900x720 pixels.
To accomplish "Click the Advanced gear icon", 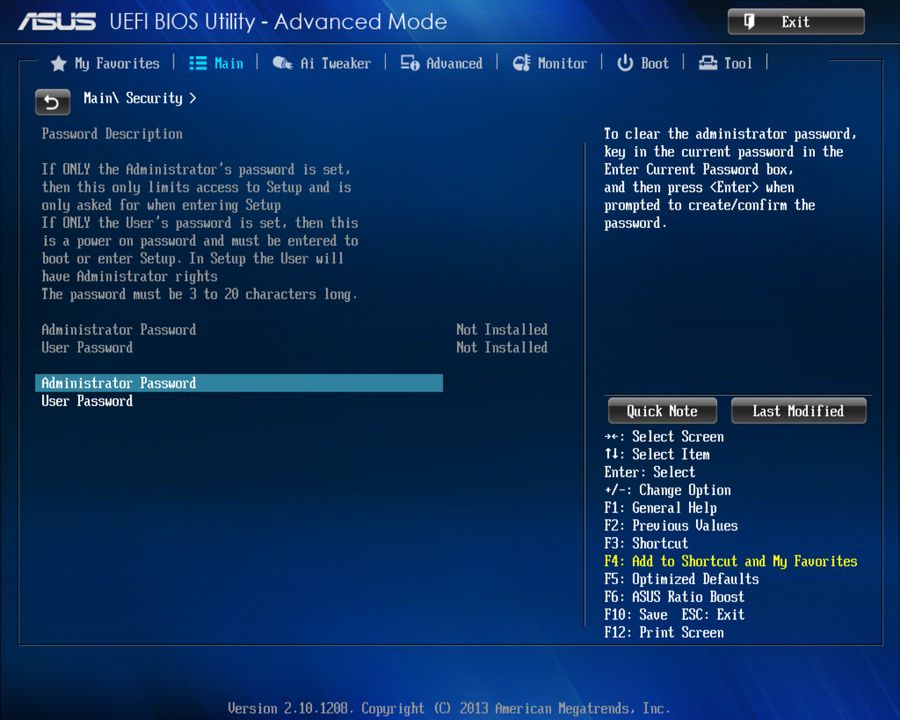I will pos(408,63).
